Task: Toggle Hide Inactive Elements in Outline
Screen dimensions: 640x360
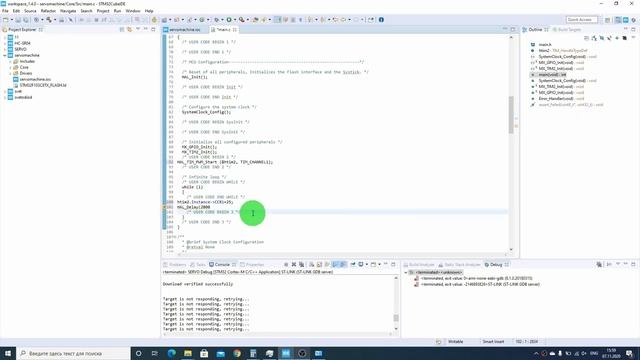Action: 624,38
